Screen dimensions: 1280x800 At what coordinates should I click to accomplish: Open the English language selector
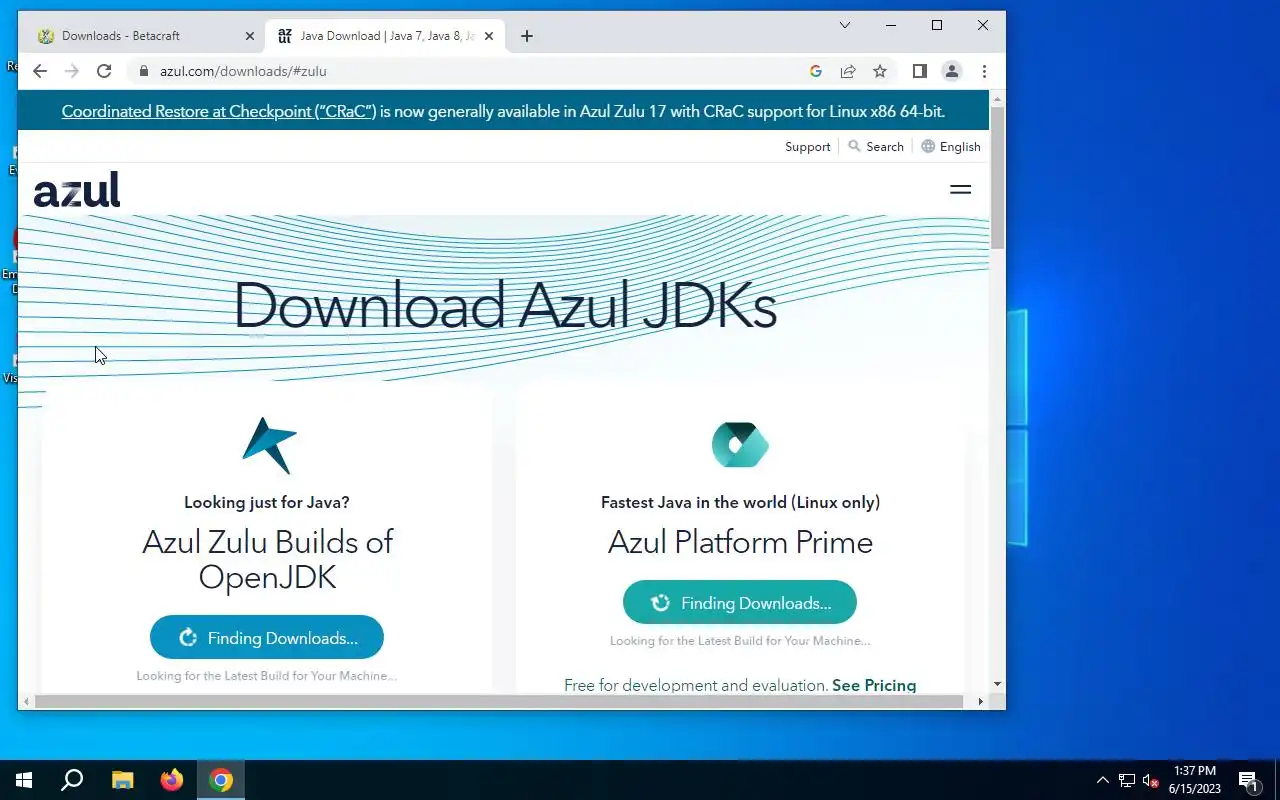click(x=951, y=146)
